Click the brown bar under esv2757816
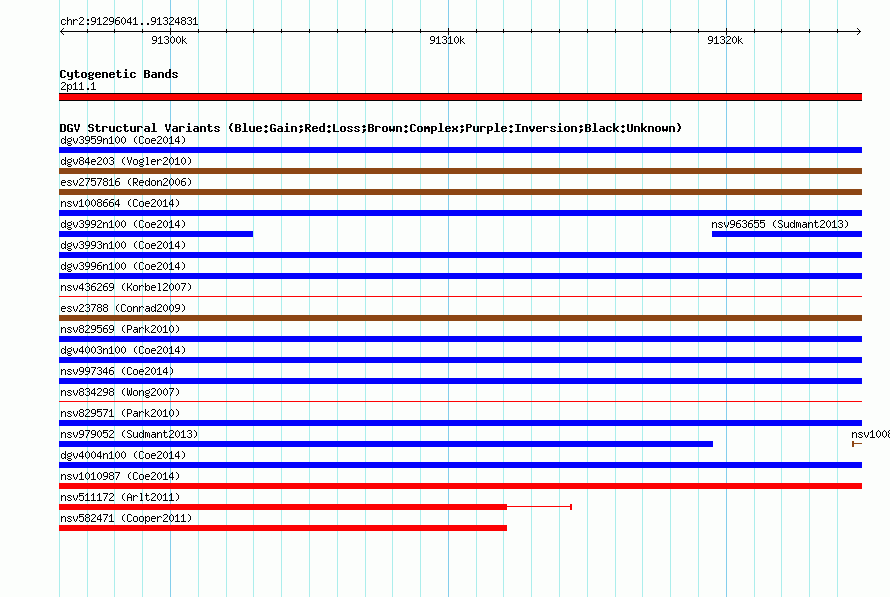The width and height of the screenshot is (890, 597). click(x=460, y=192)
